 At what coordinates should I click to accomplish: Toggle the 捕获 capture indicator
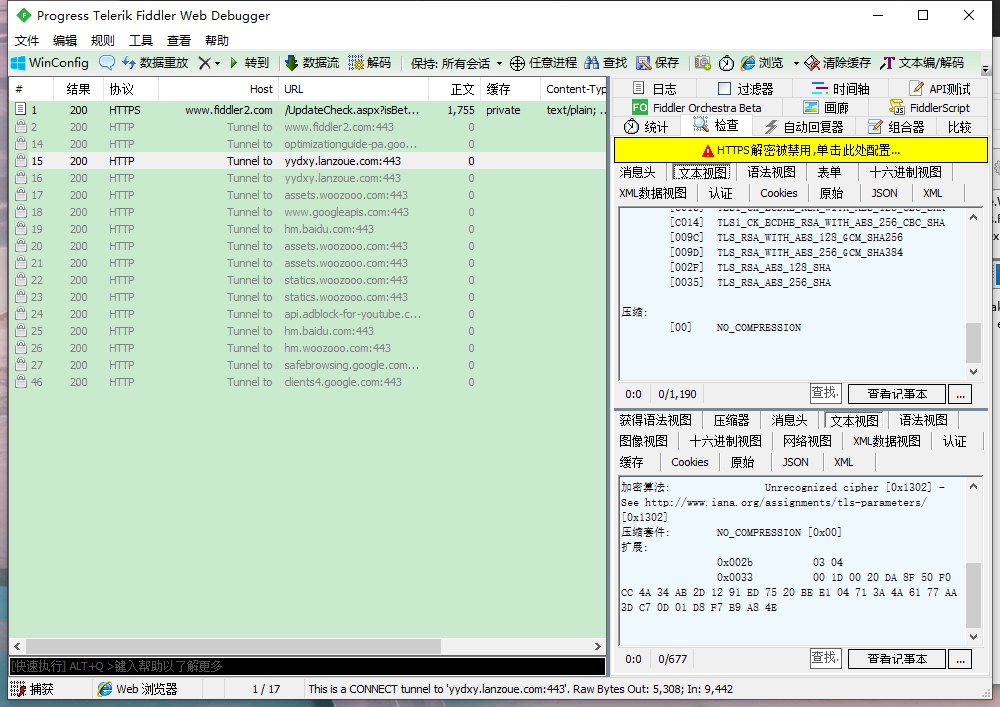click(33, 689)
